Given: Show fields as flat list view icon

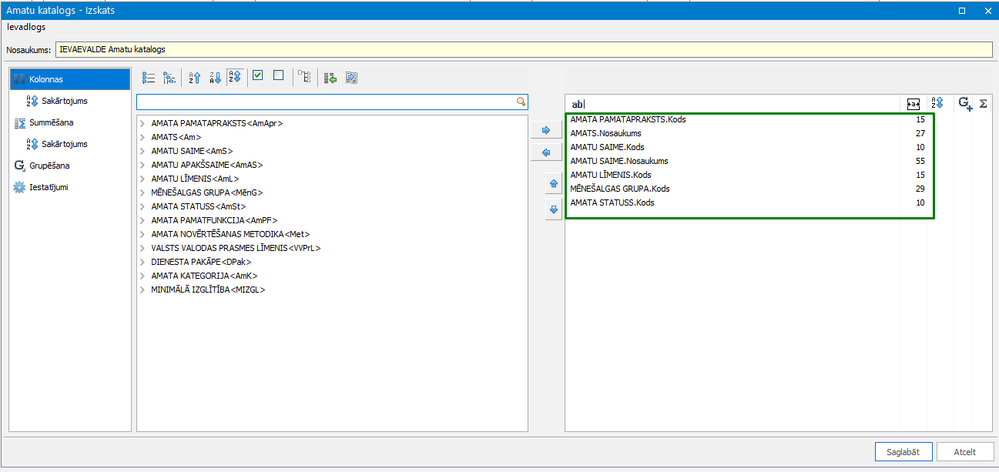Looking at the screenshot, I should click(149, 78).
